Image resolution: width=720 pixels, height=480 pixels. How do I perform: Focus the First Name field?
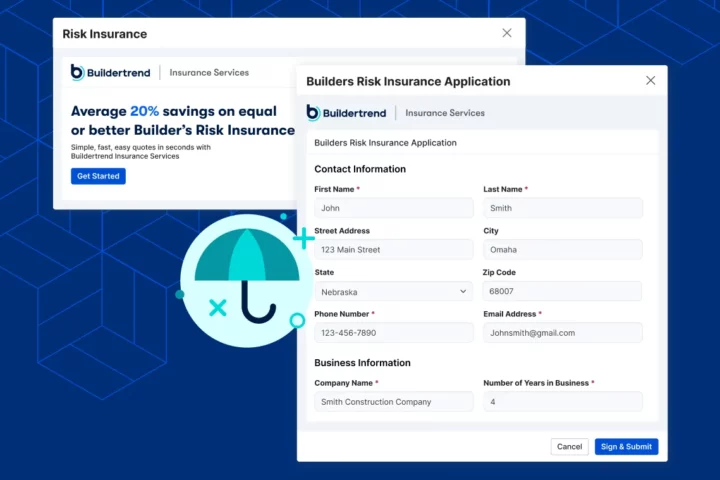click(393, 208)
